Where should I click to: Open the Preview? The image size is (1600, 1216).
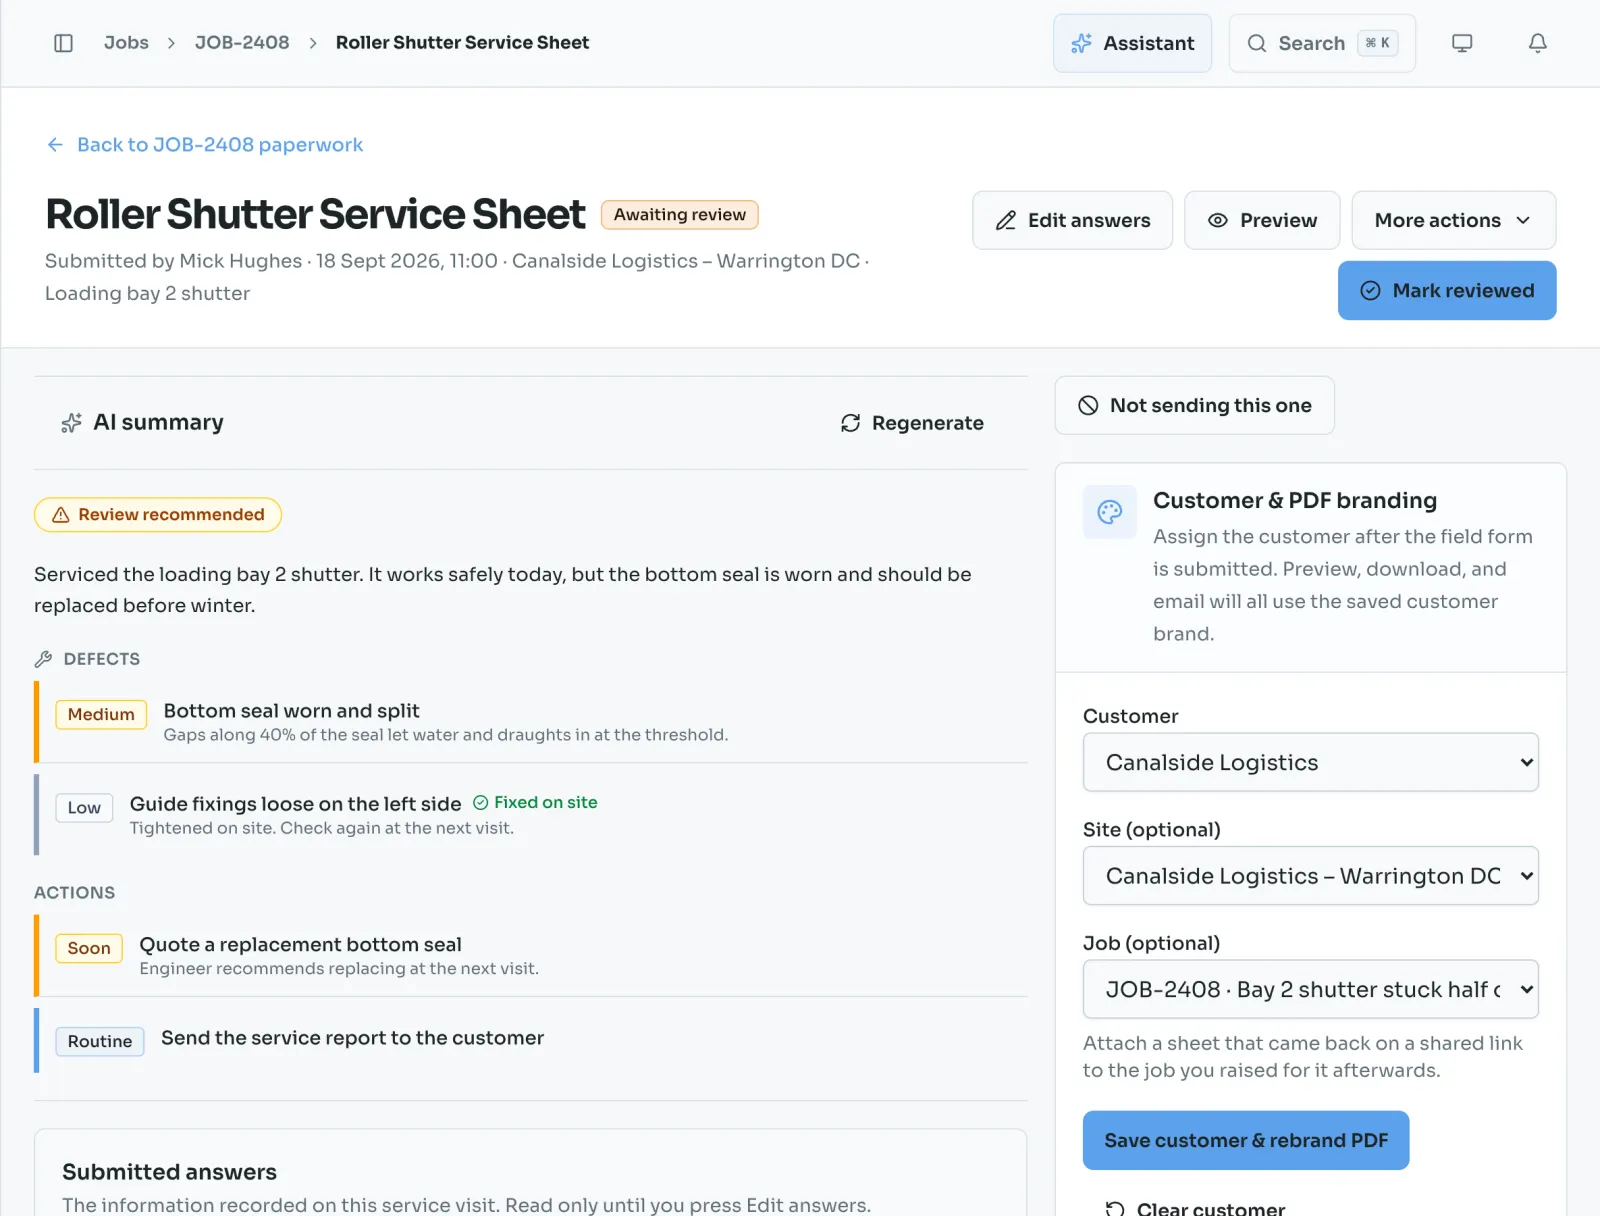[x=1262, y=220]
